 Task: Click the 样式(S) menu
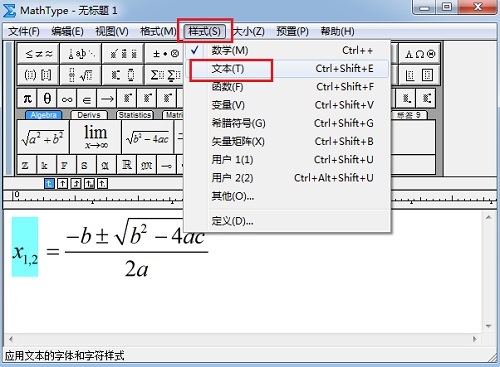(205, 32)
